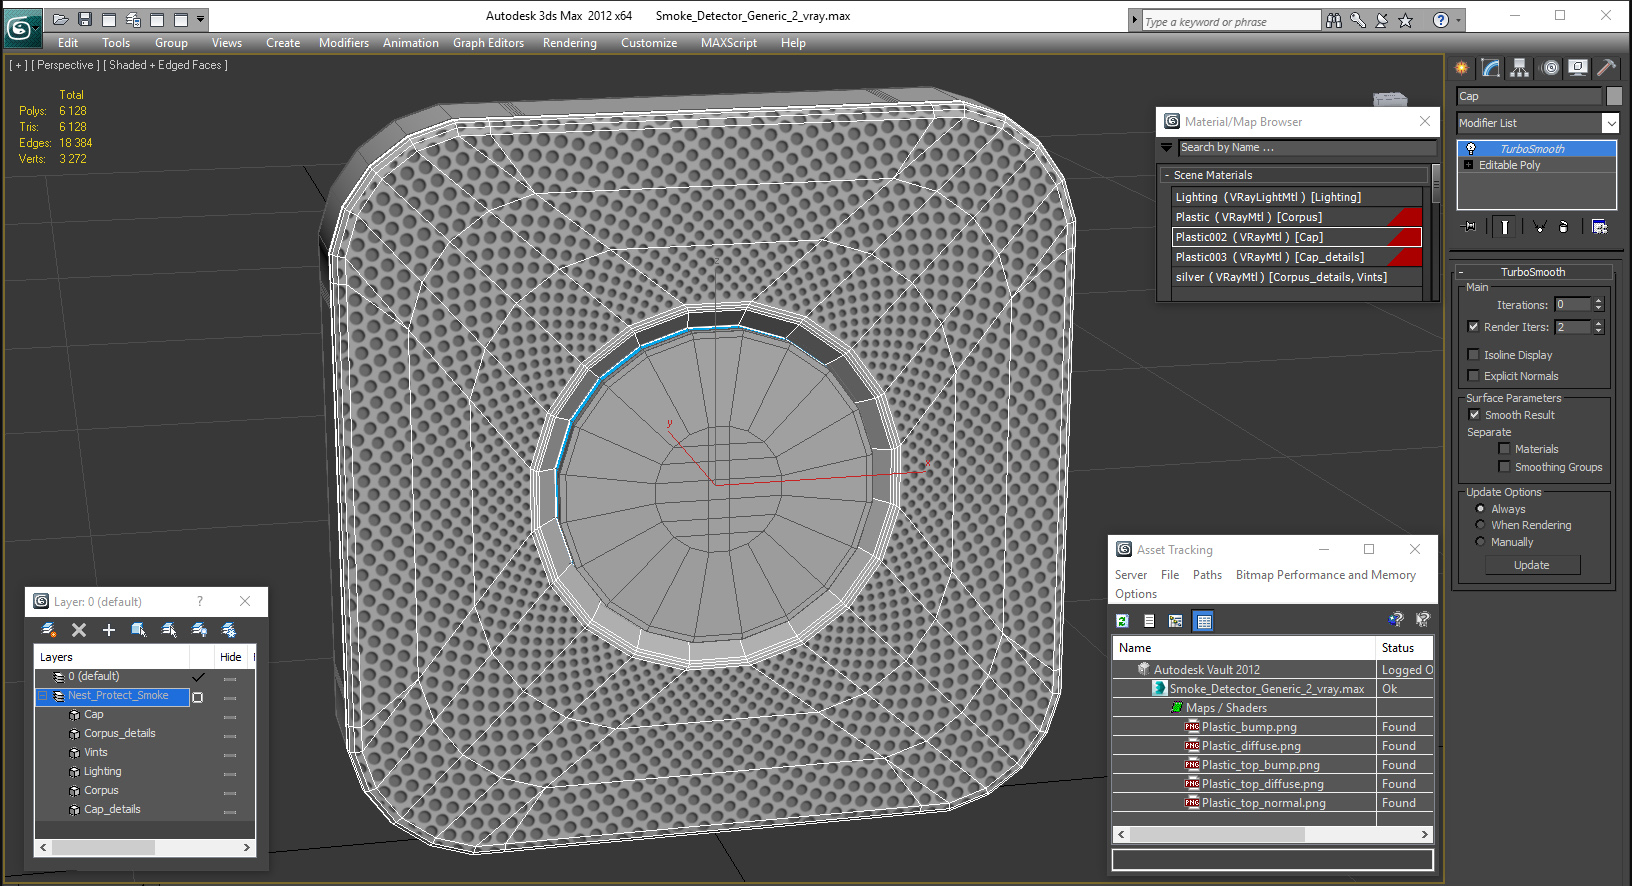The height and width of the screenshot is (886, 1632).
Task: Open the Display command panel tab
Action: coord(1578,68)
